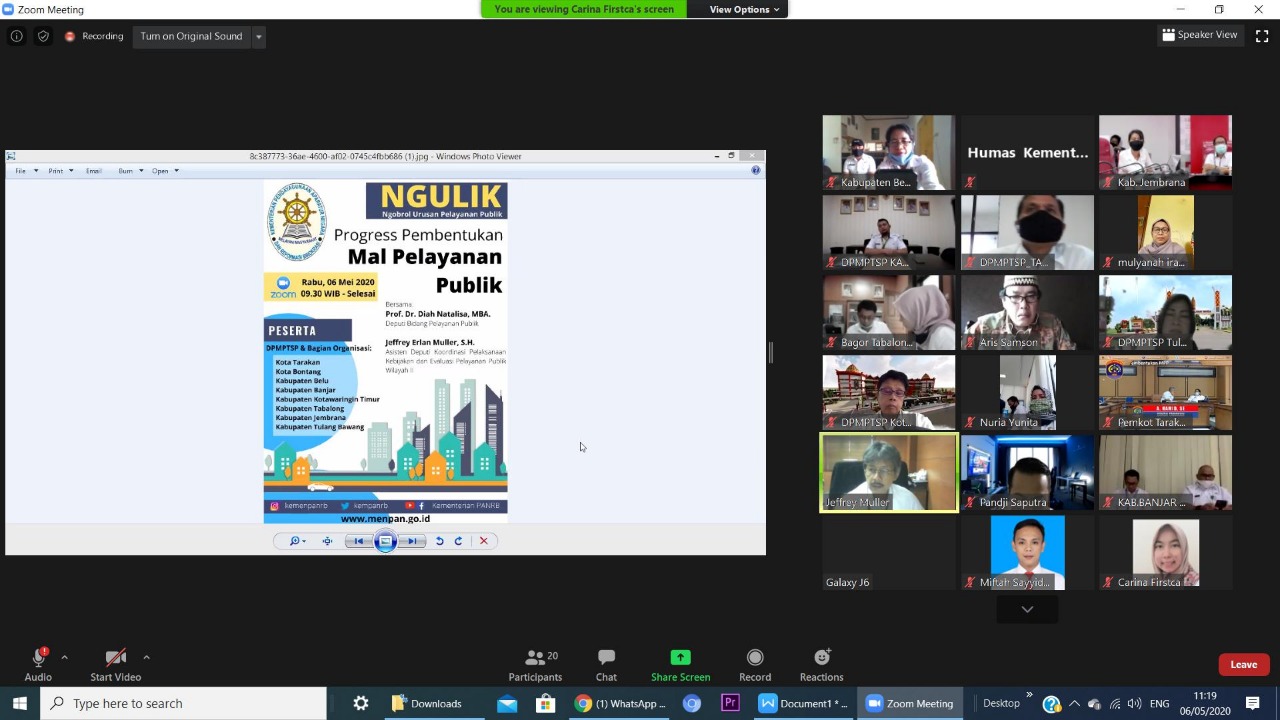
Task: Turn on Original Sound
Action: pos(191,36)
